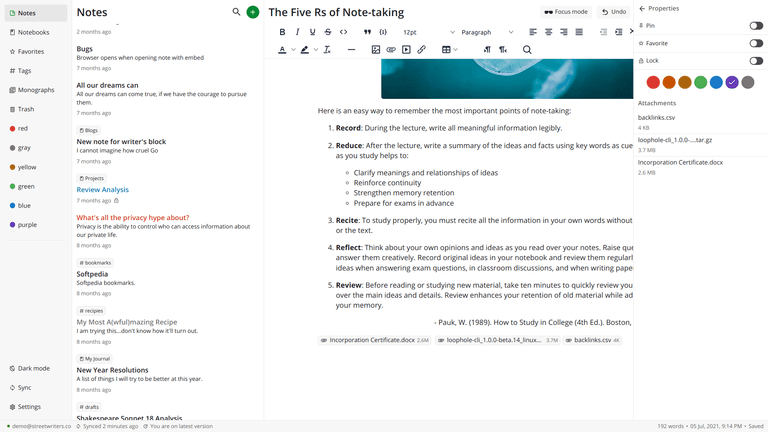
Task: Insert a blockquote
Action: click(x=367, y=32)
